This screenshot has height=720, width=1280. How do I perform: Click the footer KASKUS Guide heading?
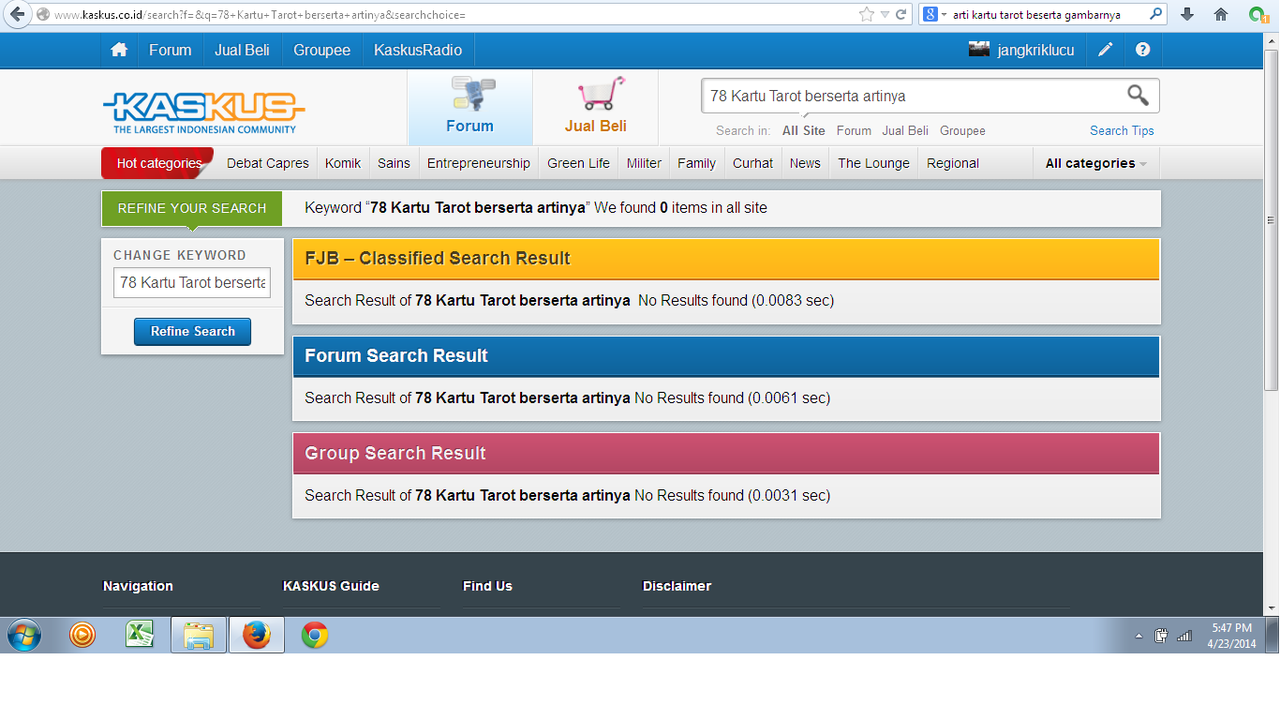click(x=331, y=586)
